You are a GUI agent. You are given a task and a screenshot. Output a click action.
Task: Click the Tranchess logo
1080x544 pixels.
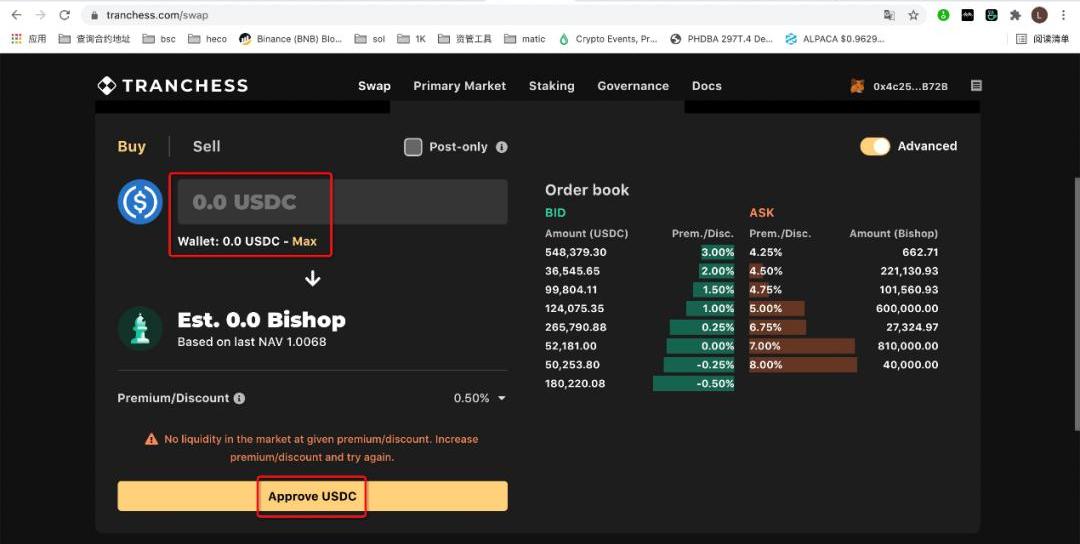pyautogui.click(x=172, y=86)
